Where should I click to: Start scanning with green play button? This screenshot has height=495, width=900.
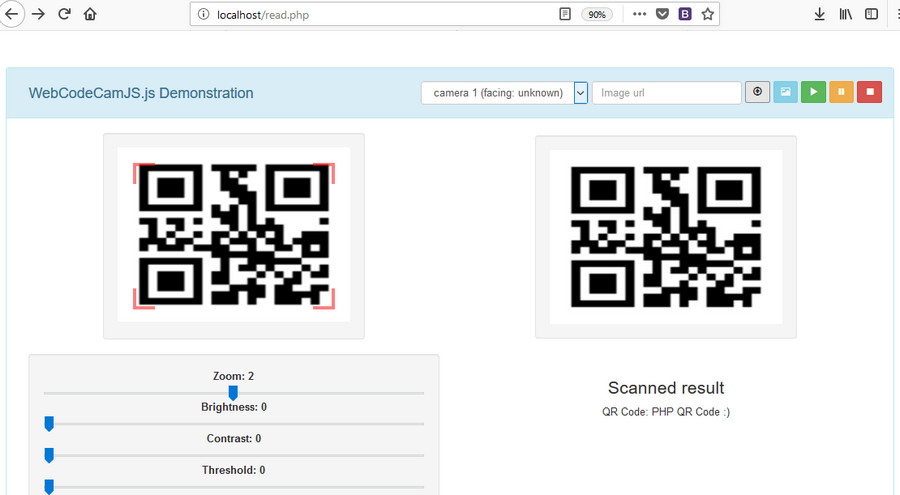pyautogui.click(x=813, y=92)
